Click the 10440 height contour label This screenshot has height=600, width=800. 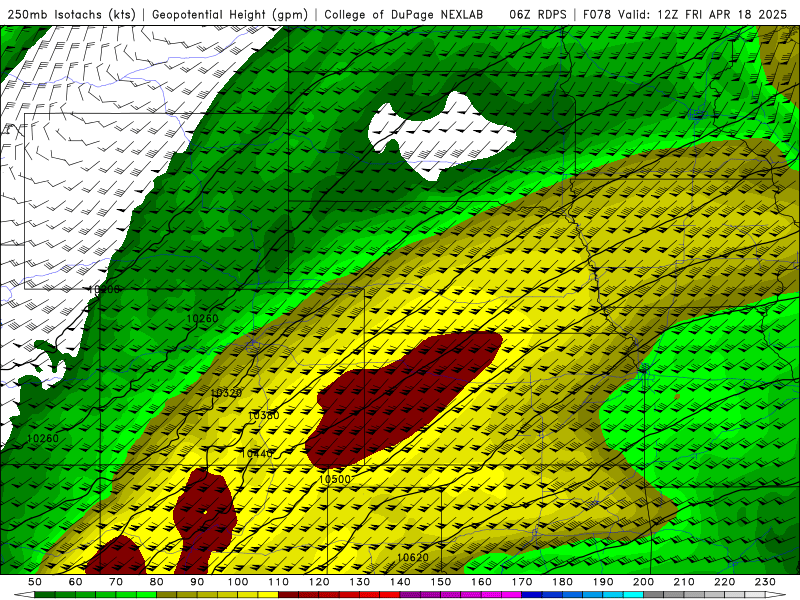point(257,454)
